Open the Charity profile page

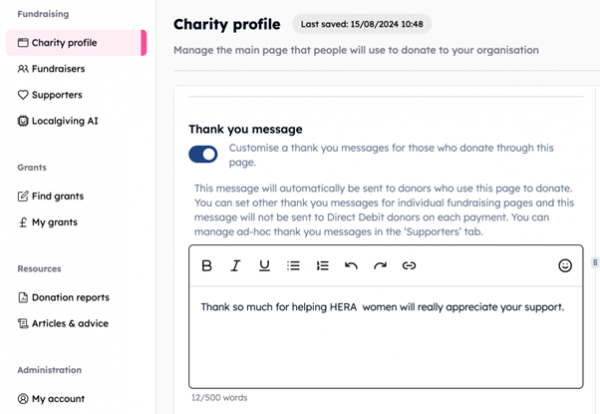pos(64,43)
